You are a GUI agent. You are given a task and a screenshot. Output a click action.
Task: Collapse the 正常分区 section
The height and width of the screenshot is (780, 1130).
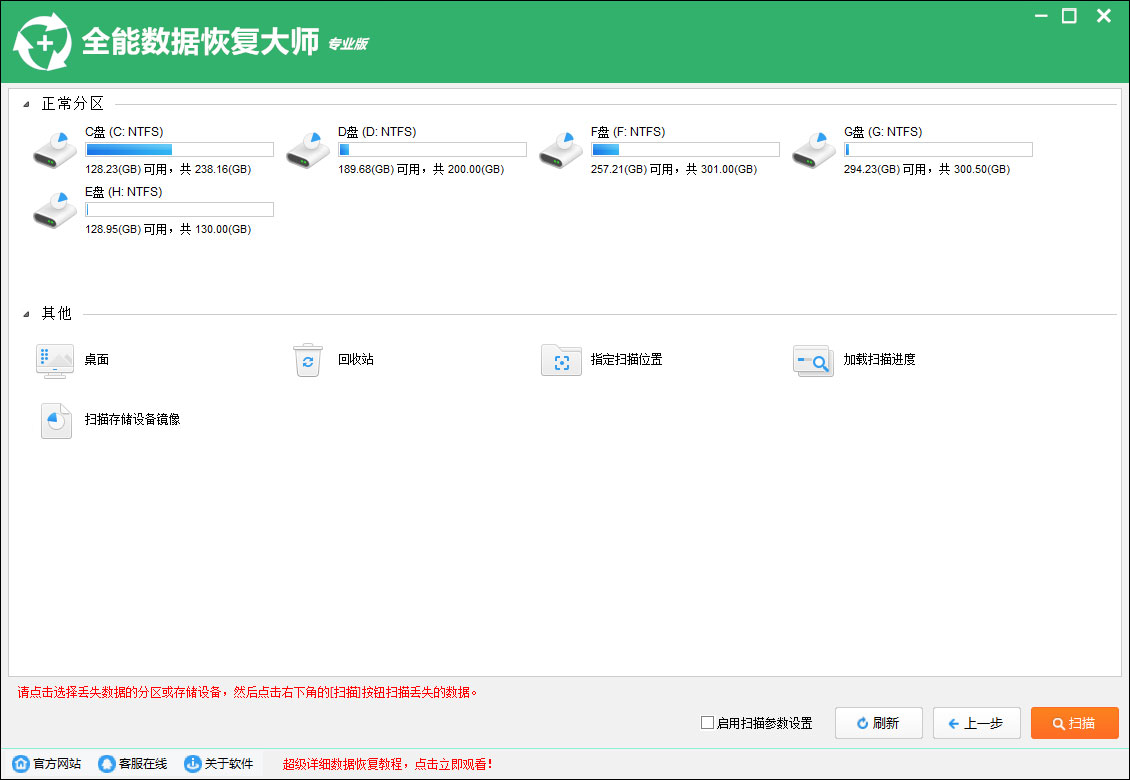click(28, 103)
